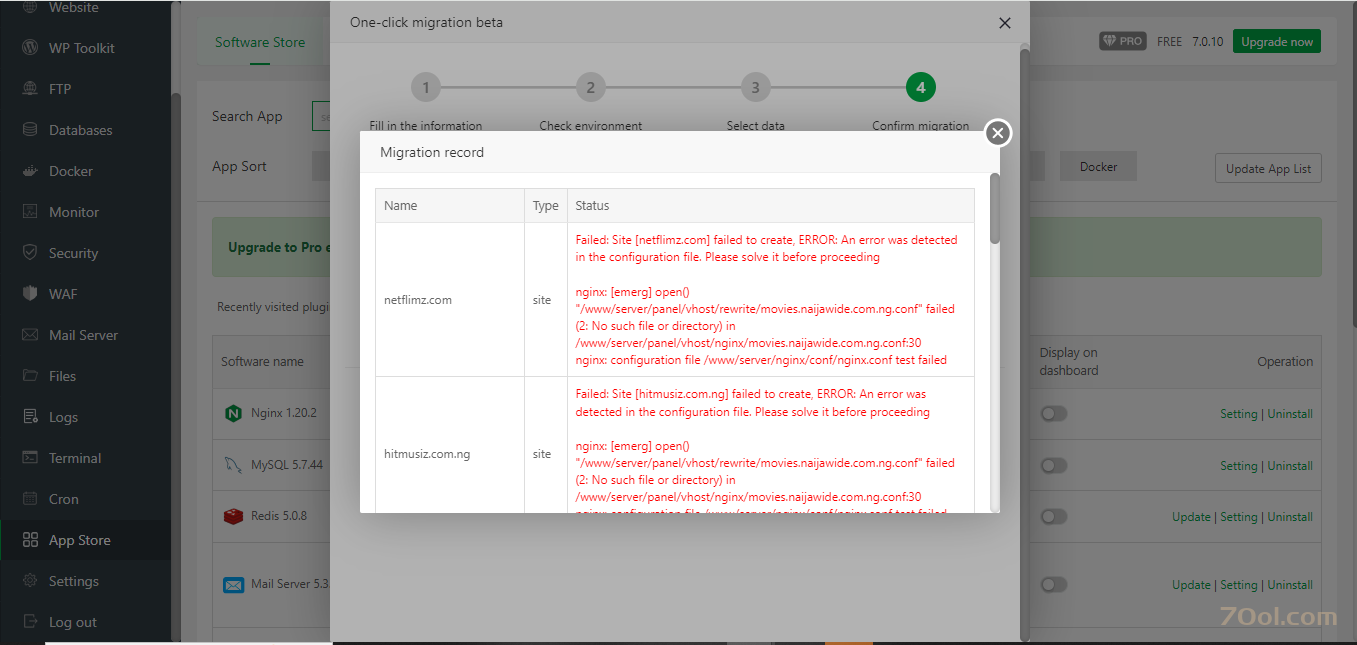Click the Security shield icon

pos(30,253)
